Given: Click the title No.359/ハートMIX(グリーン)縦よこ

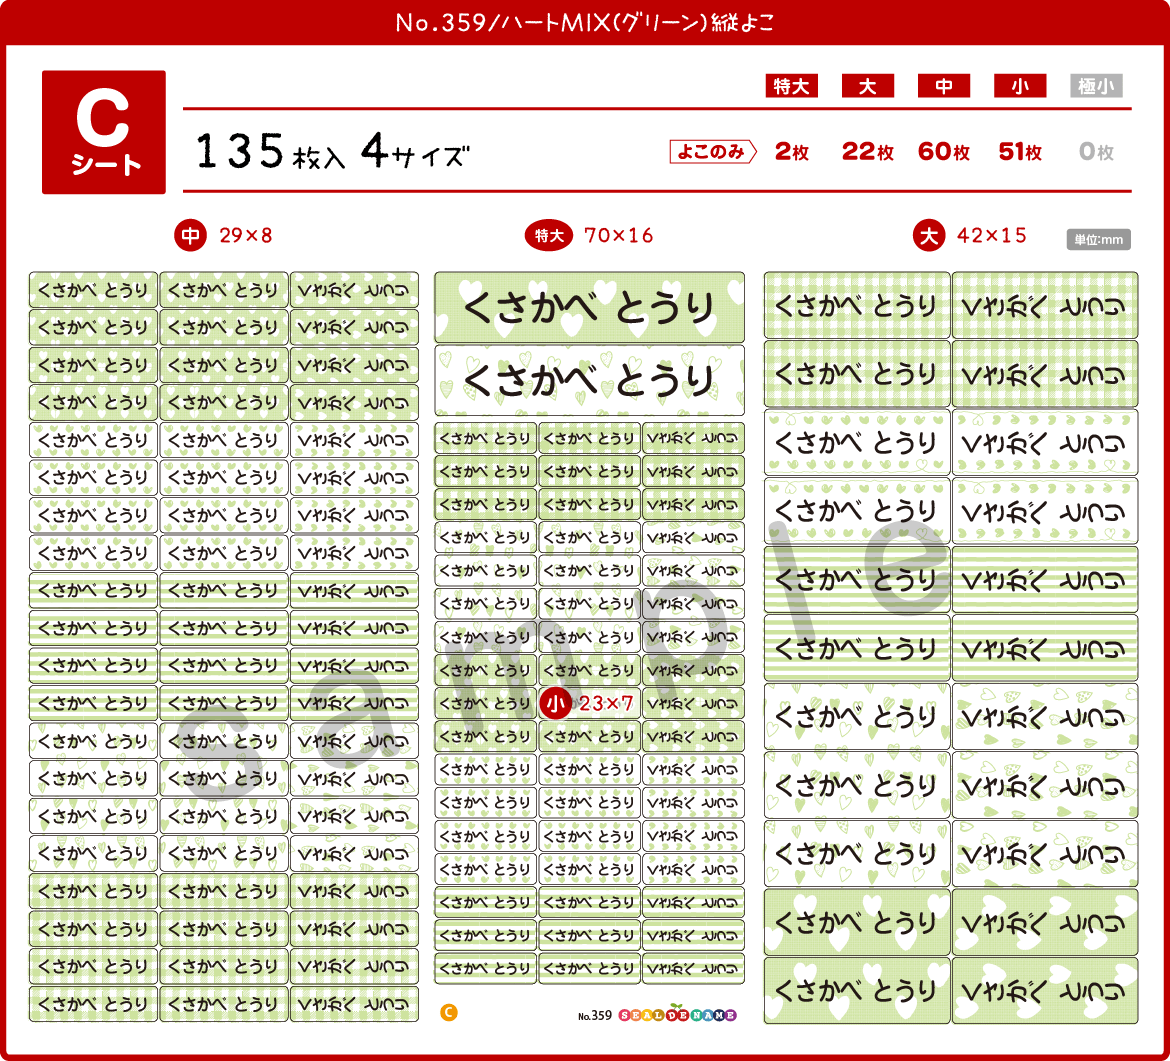Looking at the screenshot, I should pos(585,23).
